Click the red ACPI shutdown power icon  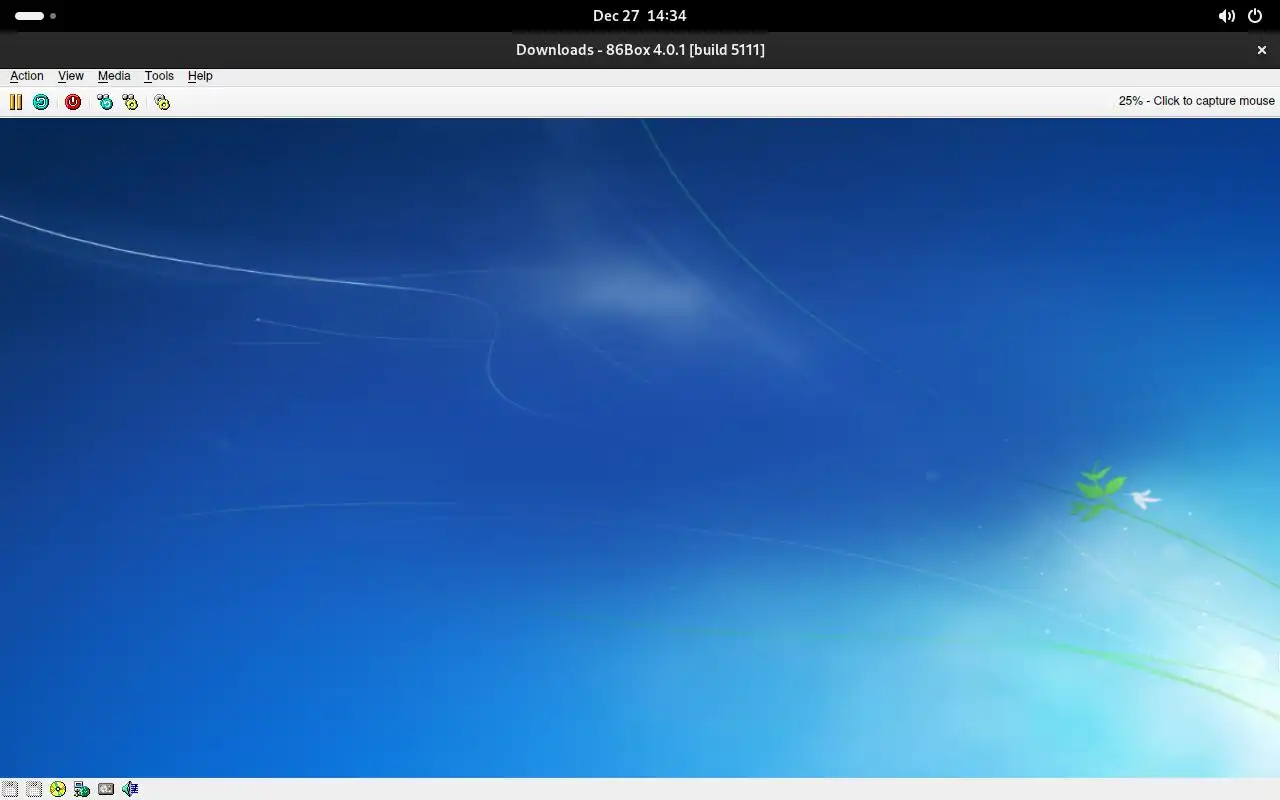73,102
